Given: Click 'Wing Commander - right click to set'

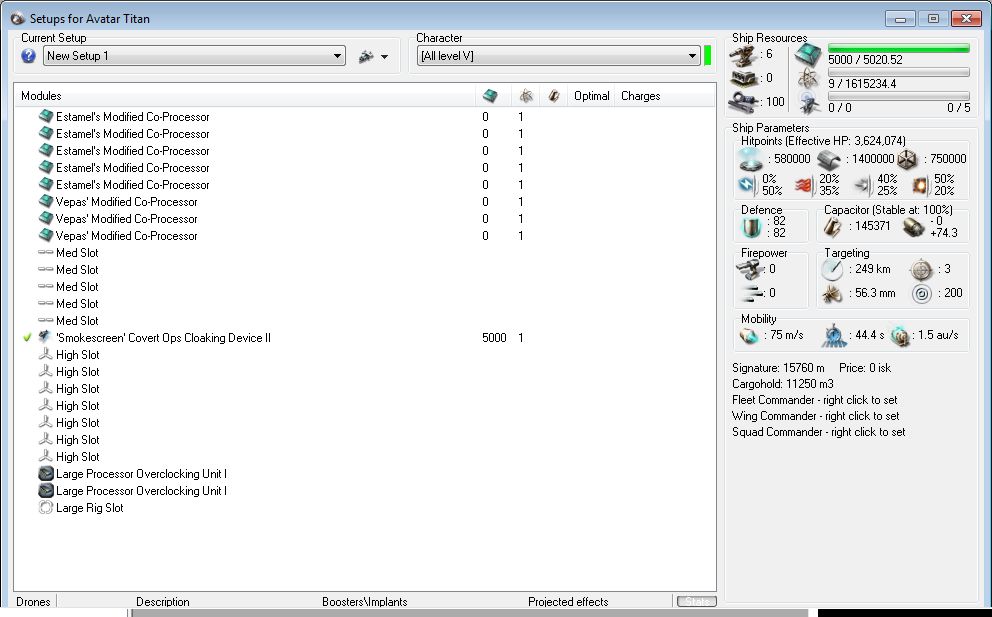Looking at the screenshot, I should click(815, 416).
